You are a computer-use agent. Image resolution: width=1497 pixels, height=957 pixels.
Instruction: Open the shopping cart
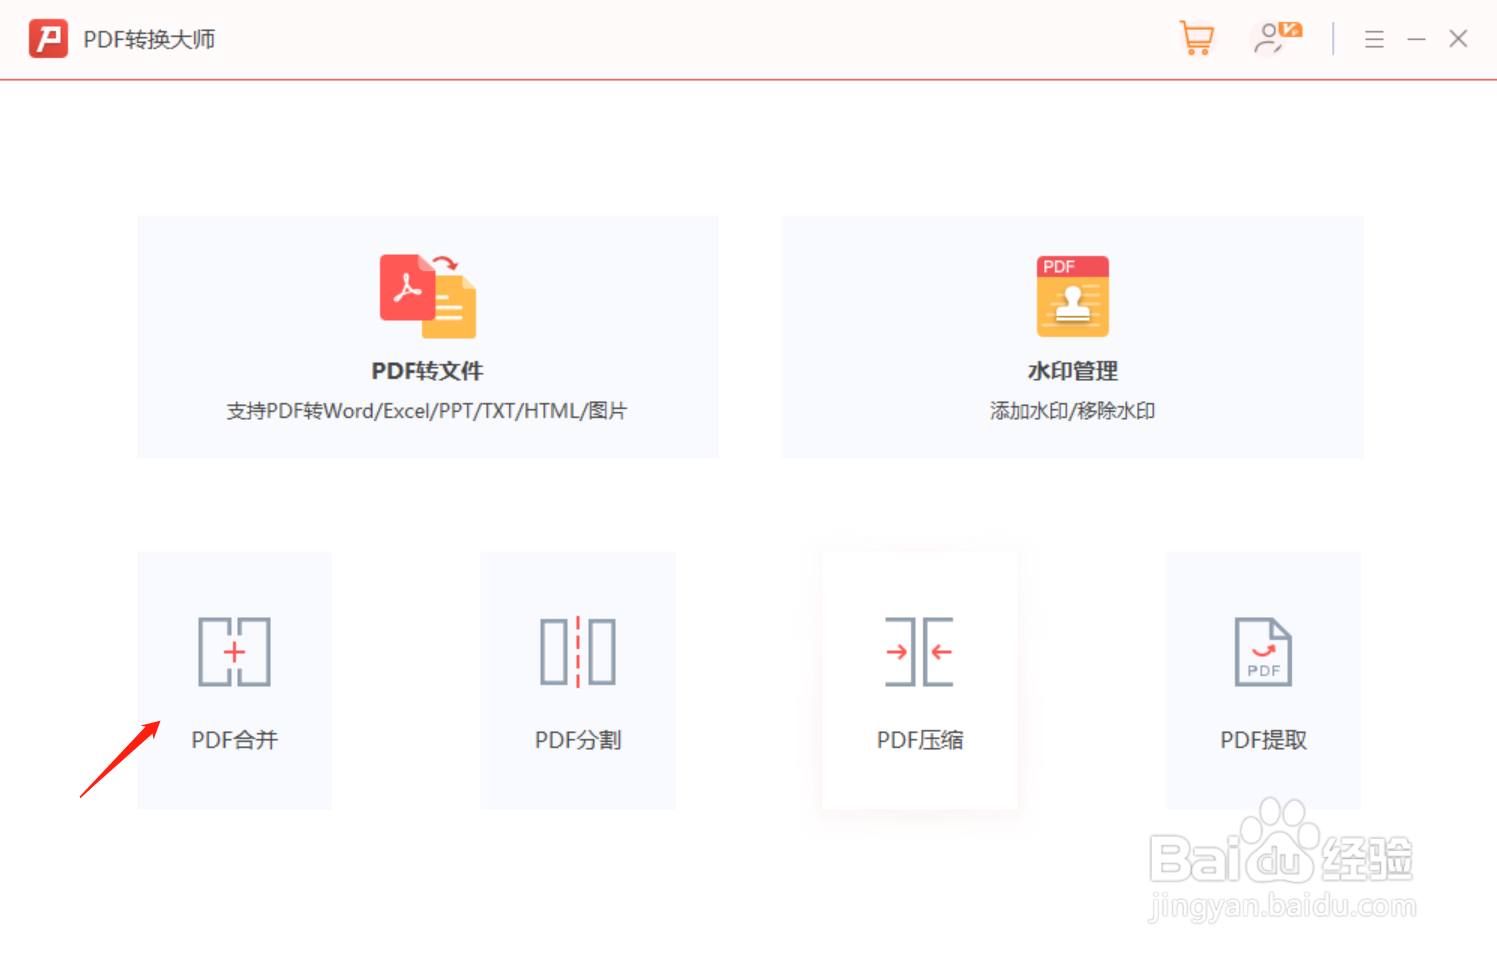pos(1197,39)
